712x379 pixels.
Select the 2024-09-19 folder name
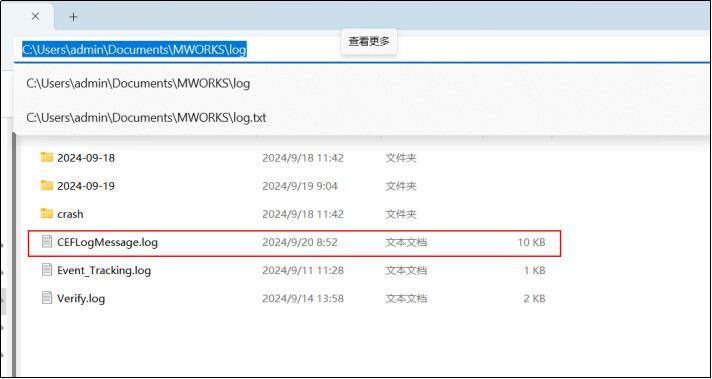tap(86, 186)
